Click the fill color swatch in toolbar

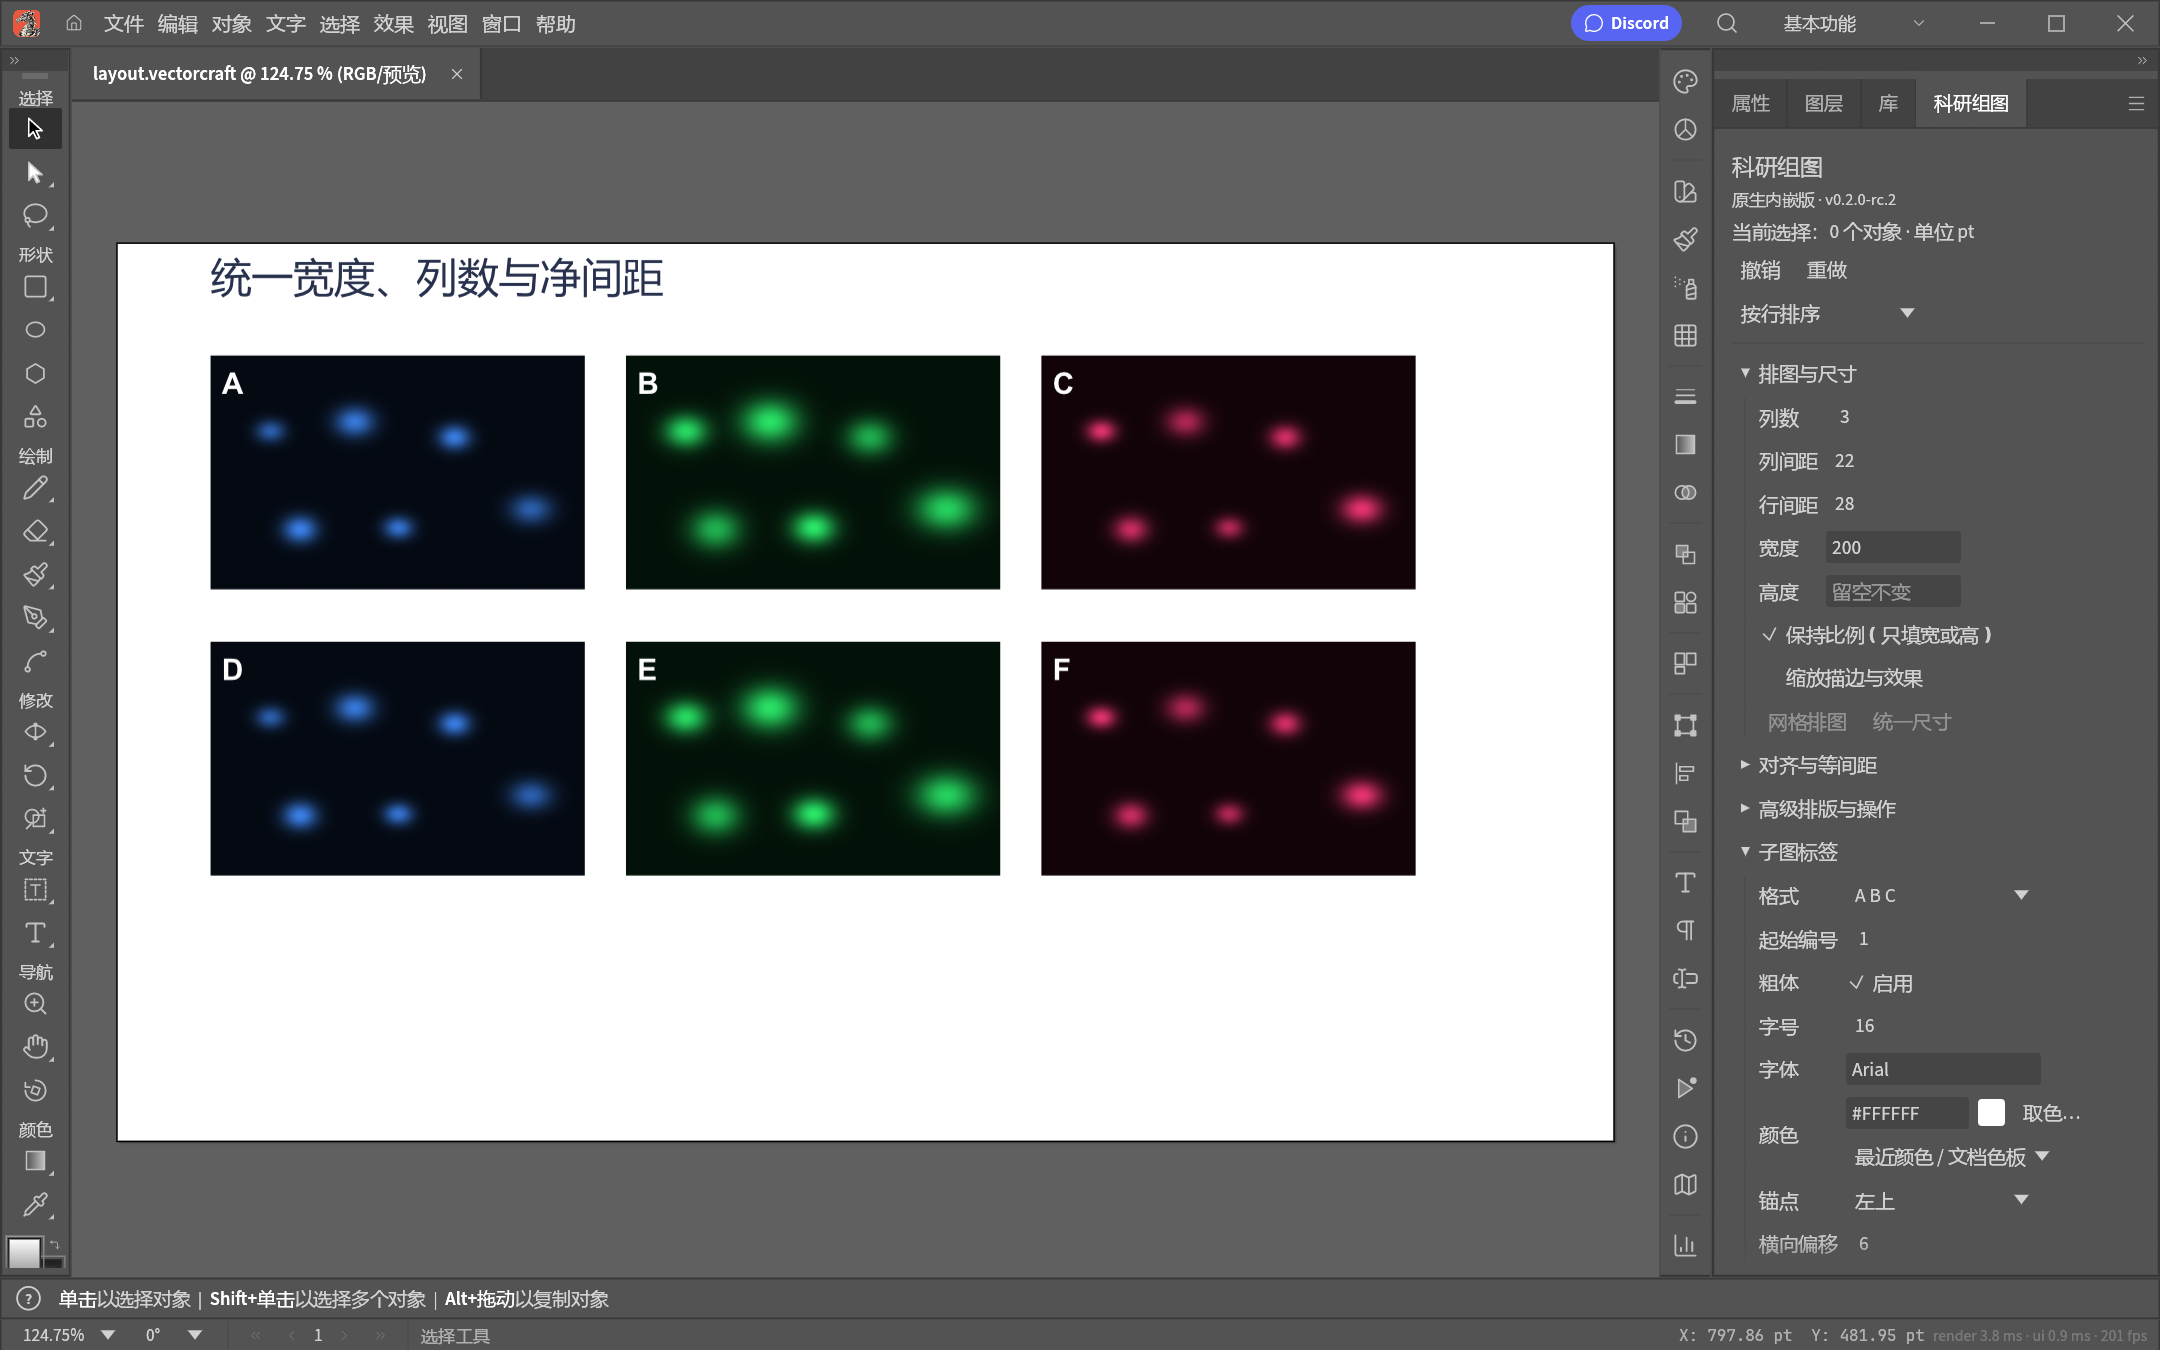tap(24, 1252)
